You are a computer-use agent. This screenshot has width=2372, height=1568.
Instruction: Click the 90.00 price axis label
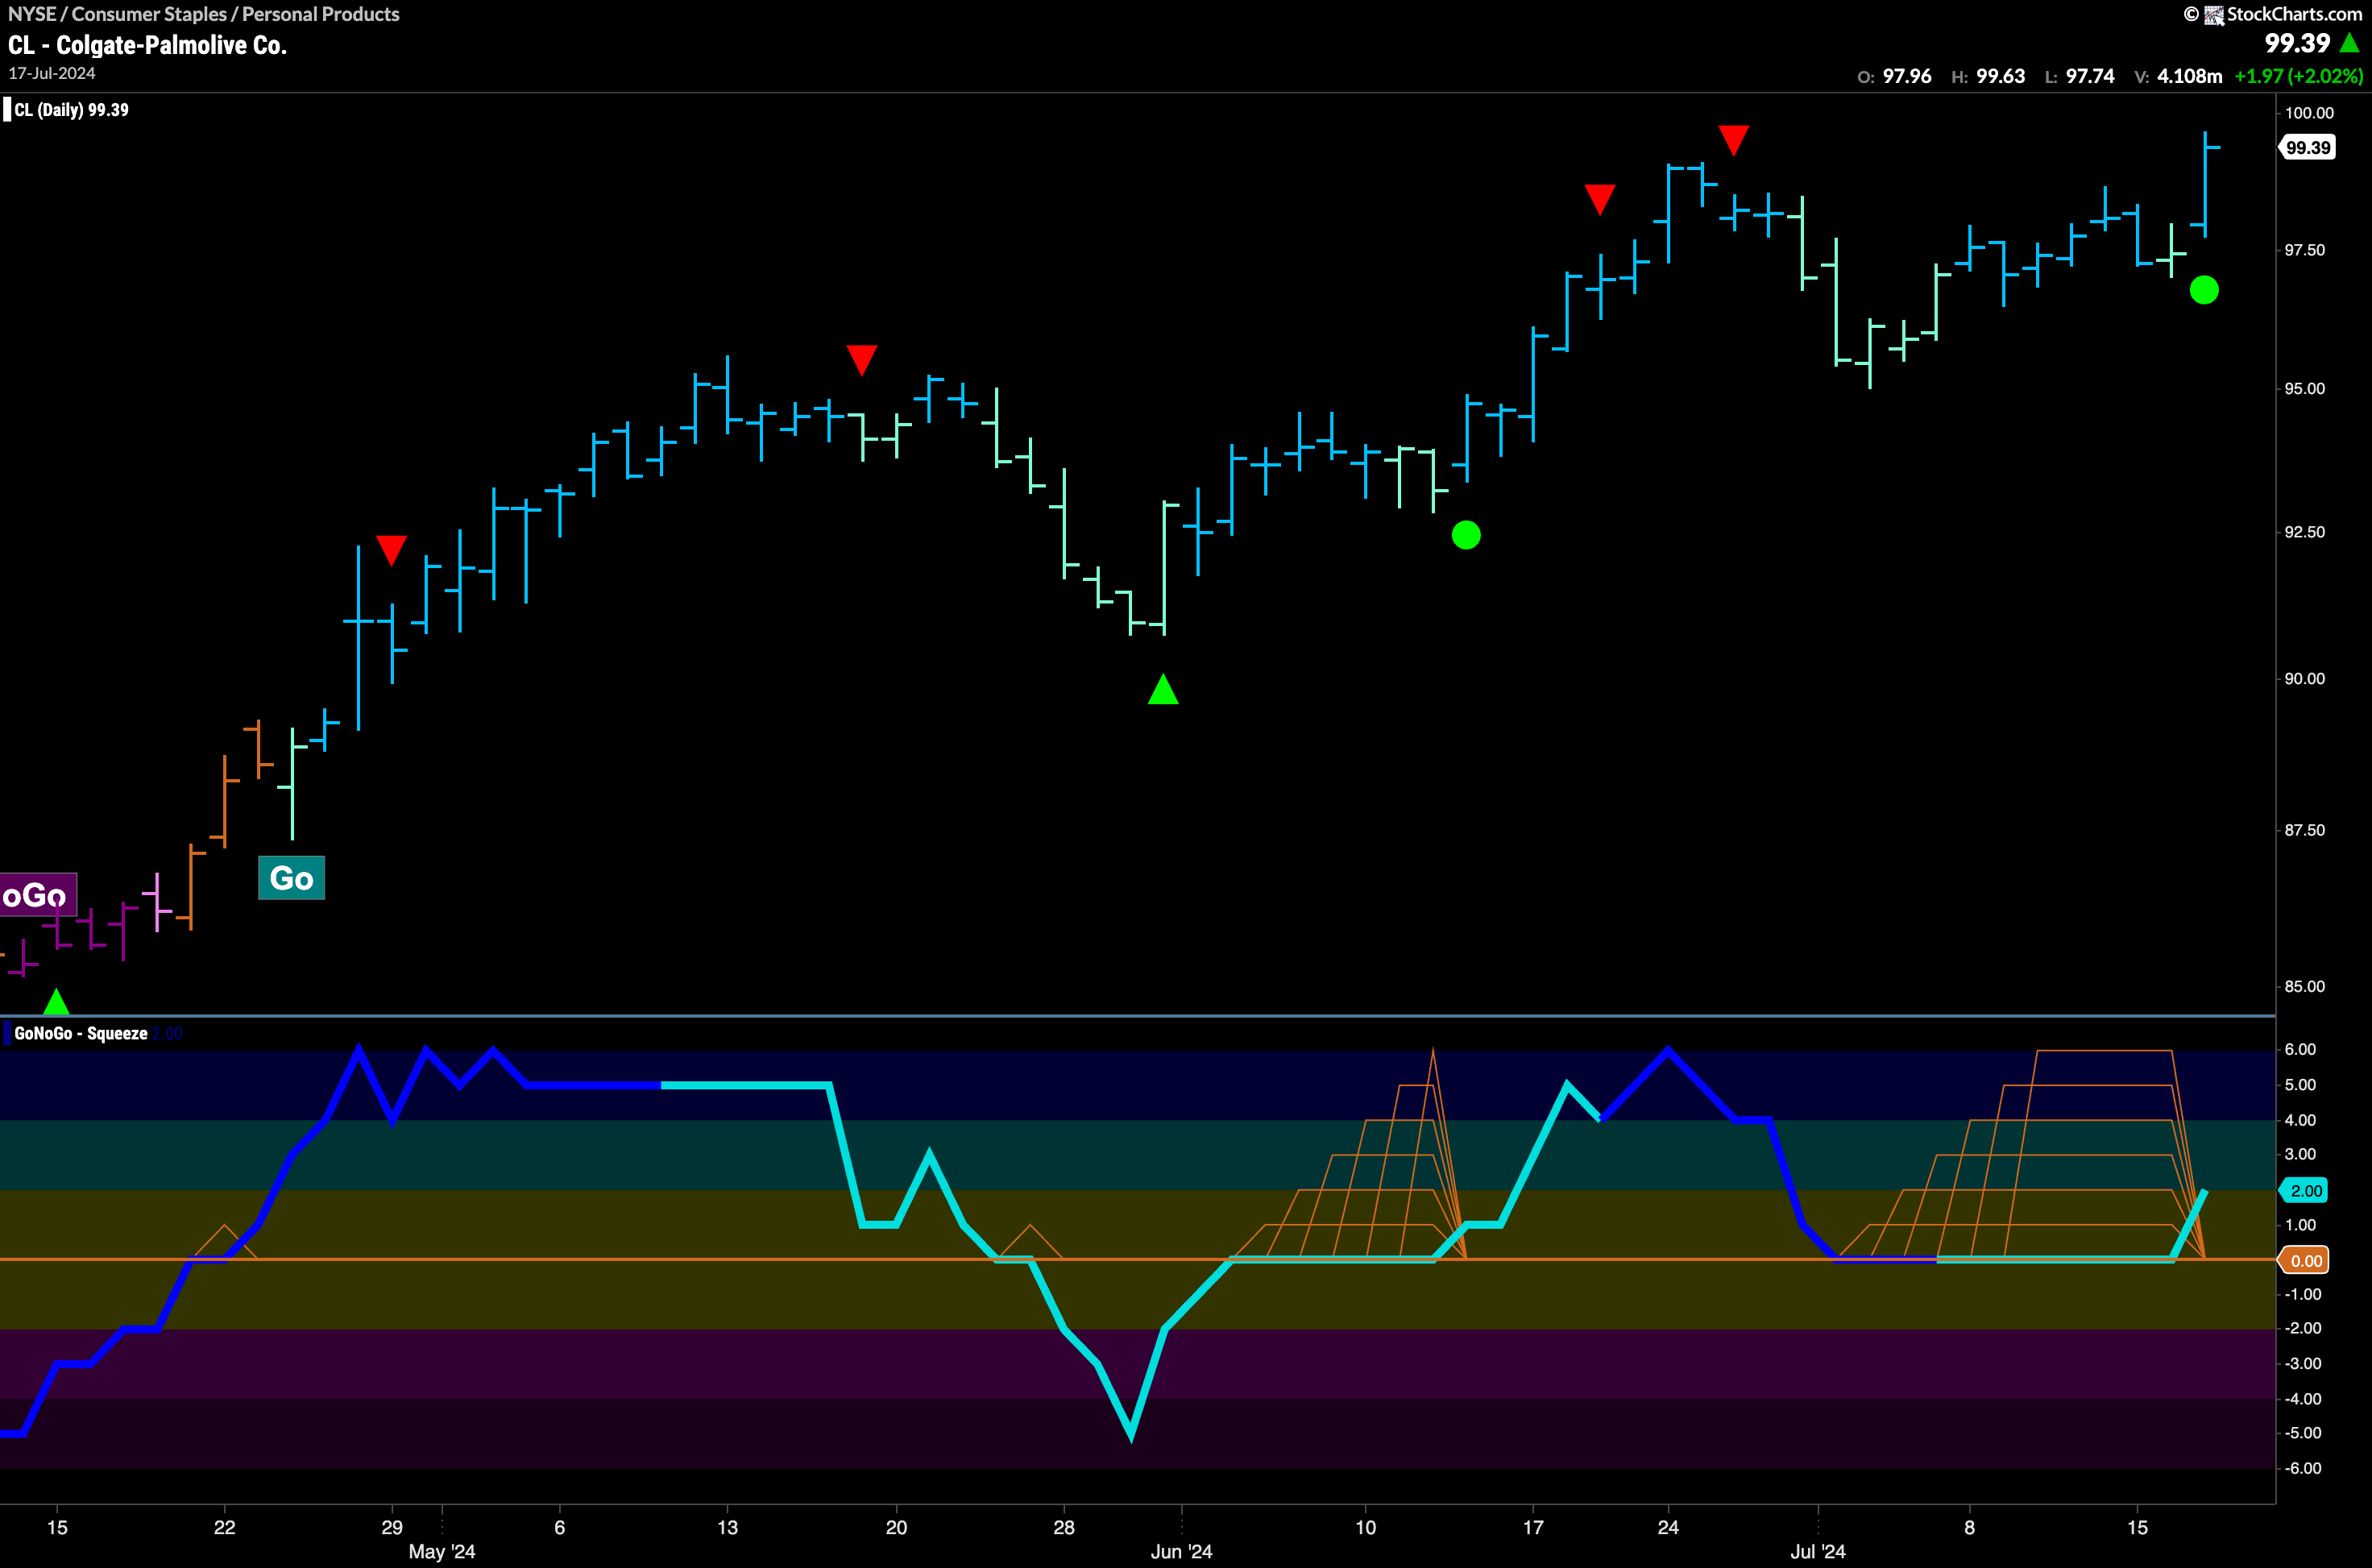coord(2305,678)
